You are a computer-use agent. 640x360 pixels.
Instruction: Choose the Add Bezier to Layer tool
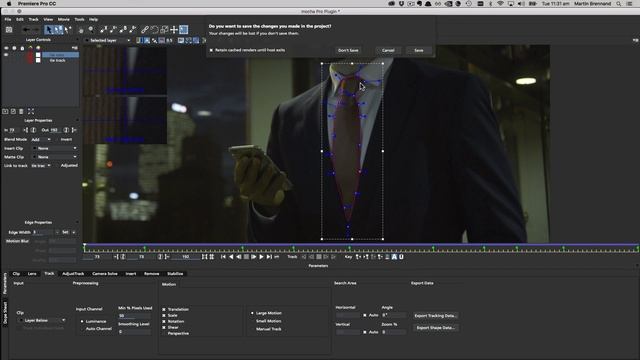133,29
